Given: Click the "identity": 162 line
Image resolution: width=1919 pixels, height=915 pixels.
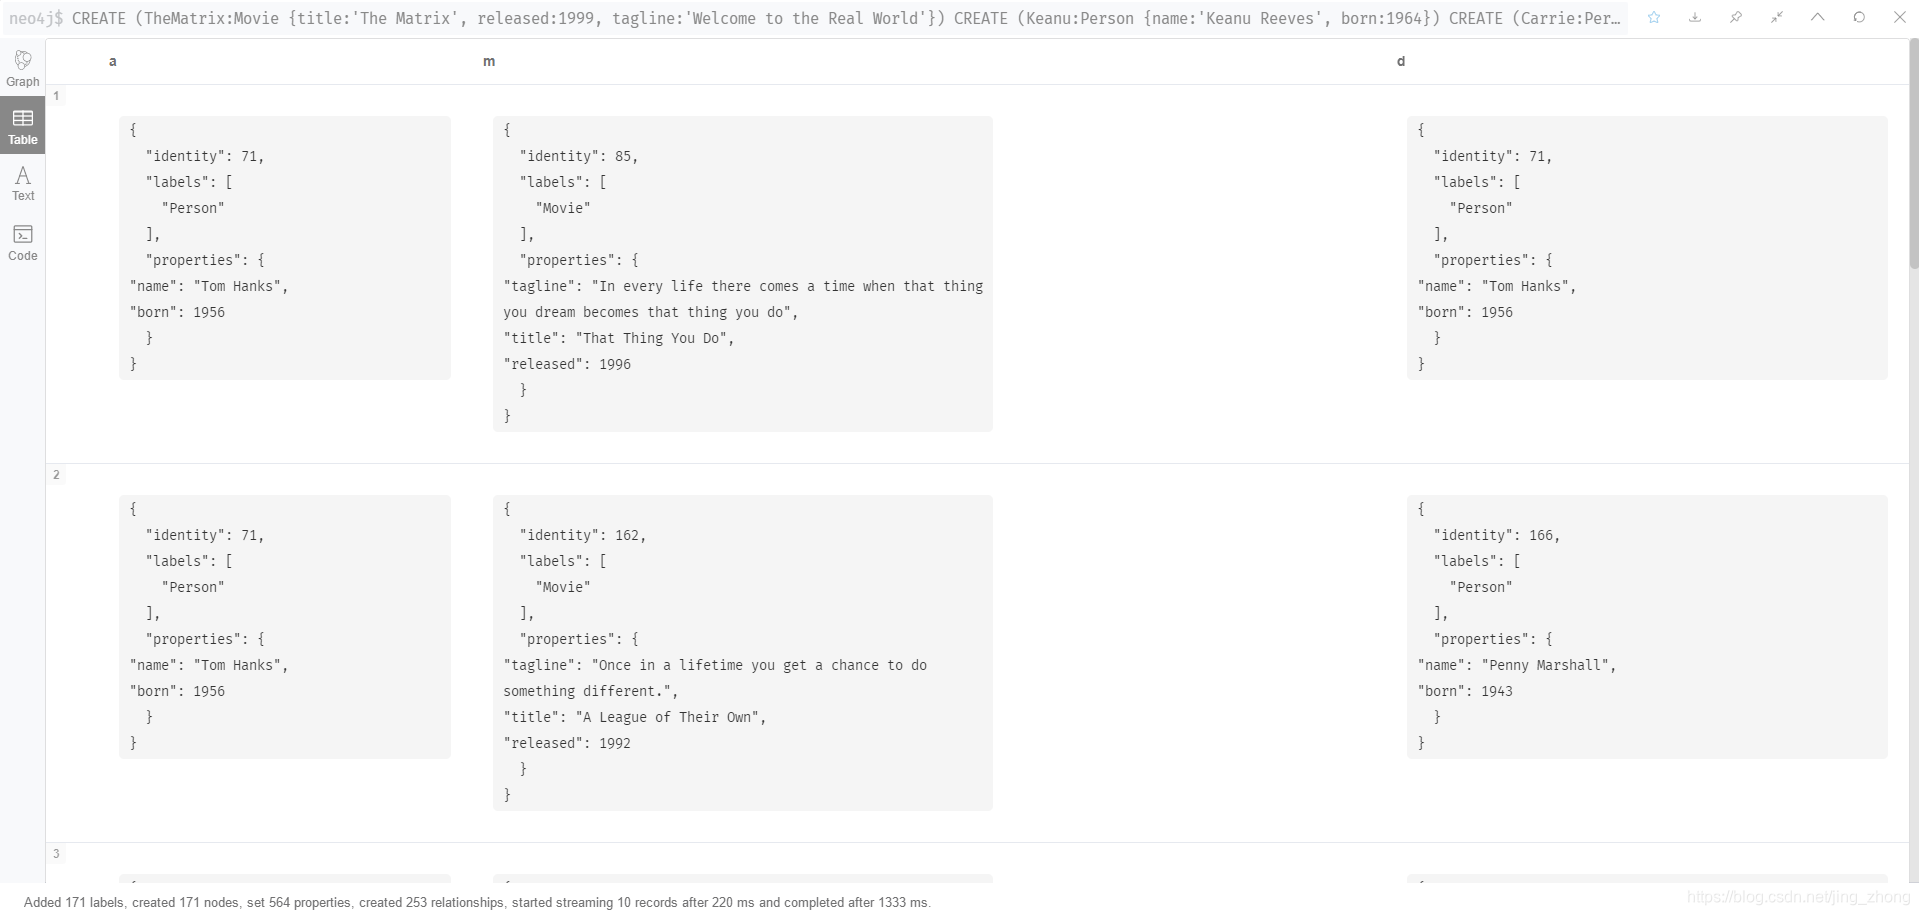Looking at the screenshot, I should (583, 535).
